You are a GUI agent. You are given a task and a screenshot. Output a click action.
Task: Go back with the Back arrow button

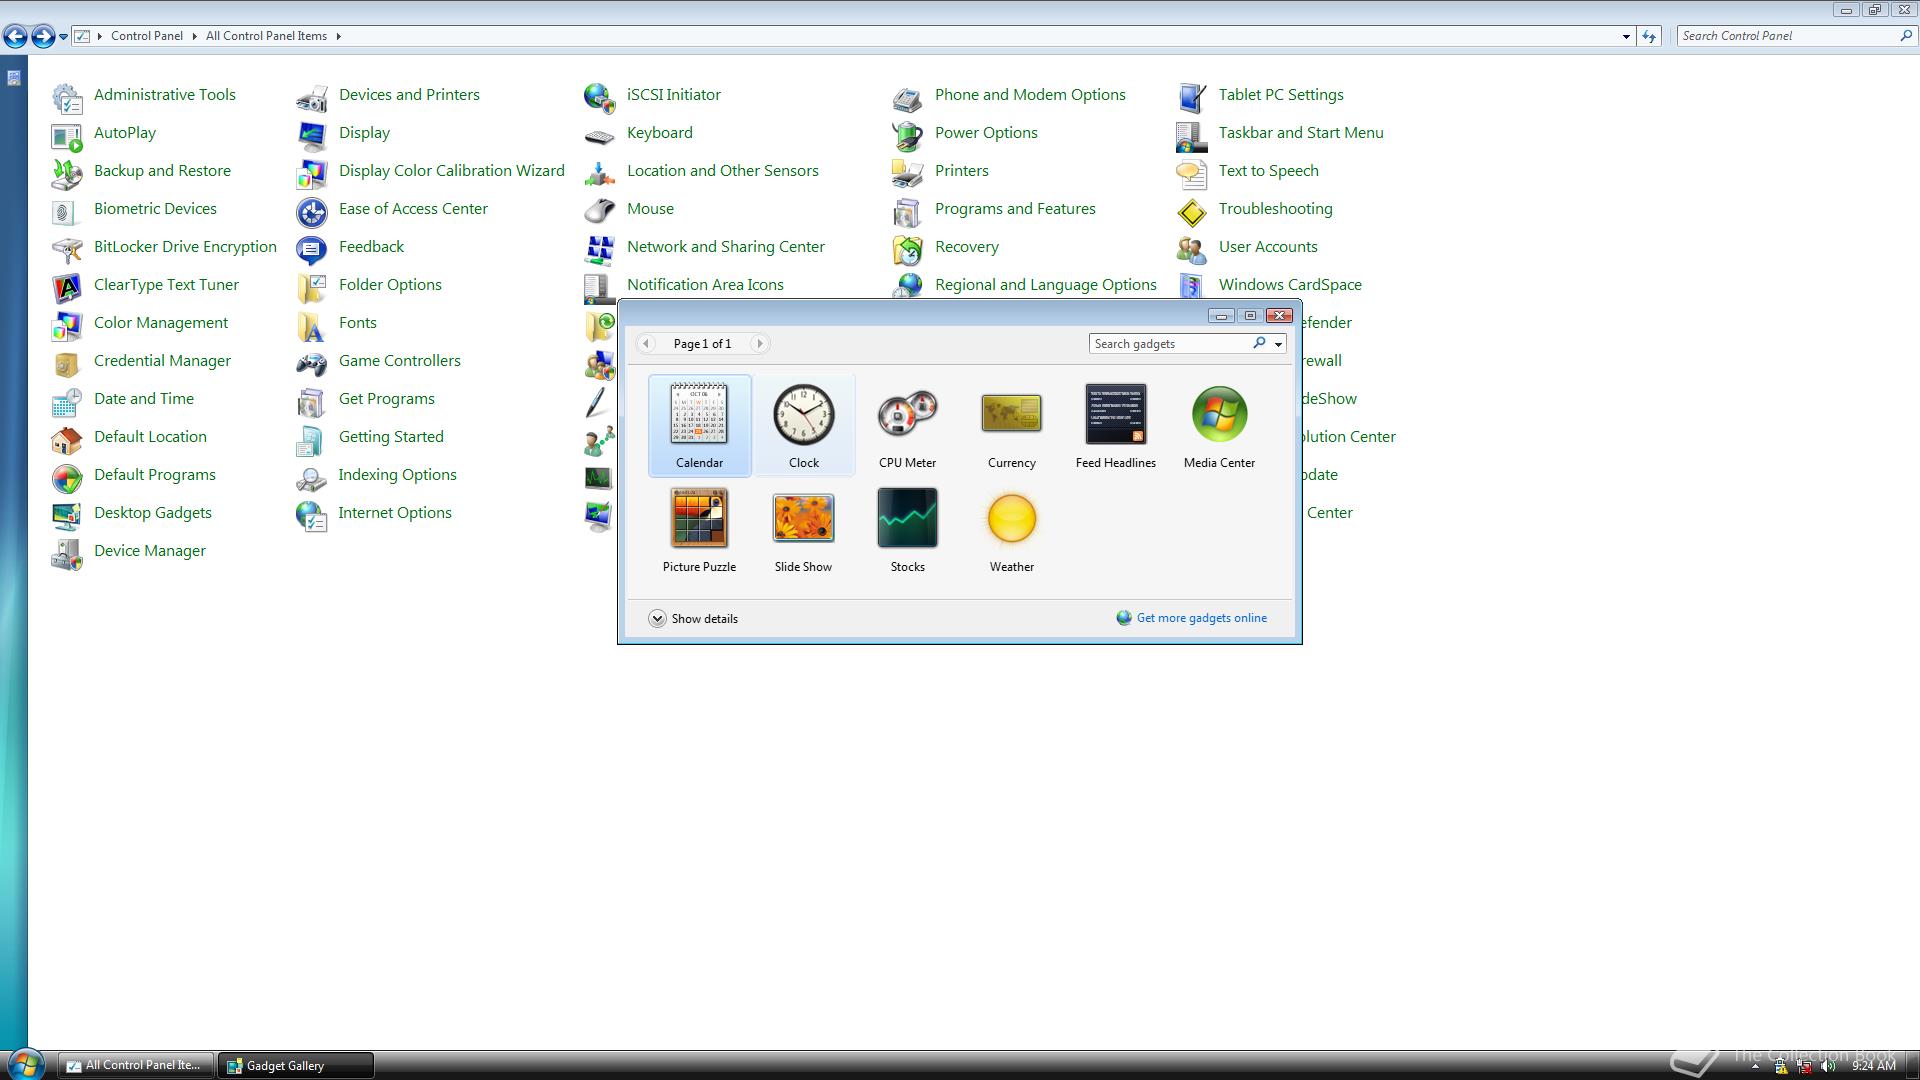coord(15,36)
